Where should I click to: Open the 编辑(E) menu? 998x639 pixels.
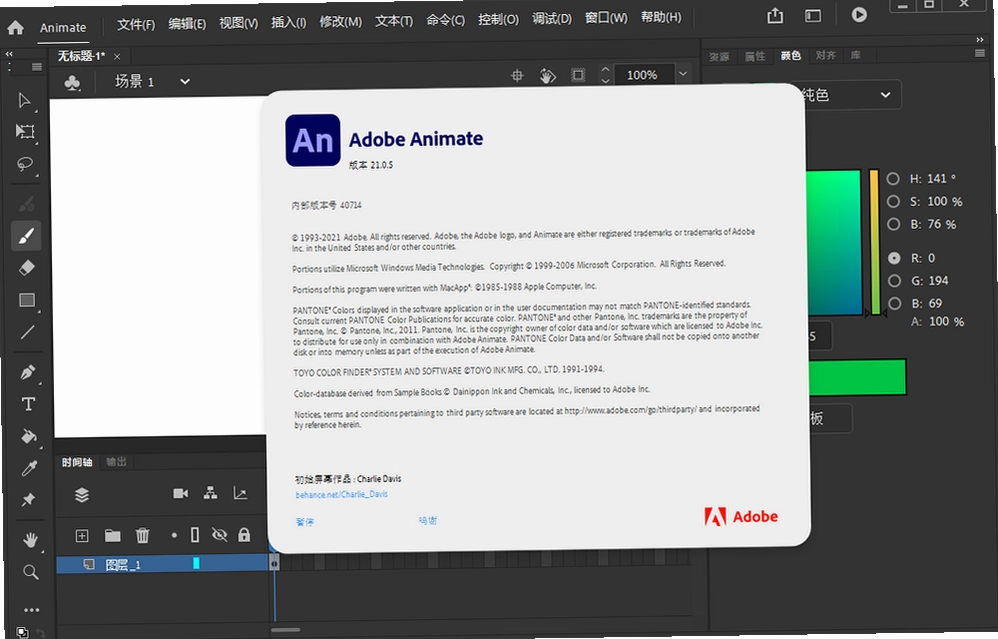[187, 24]
